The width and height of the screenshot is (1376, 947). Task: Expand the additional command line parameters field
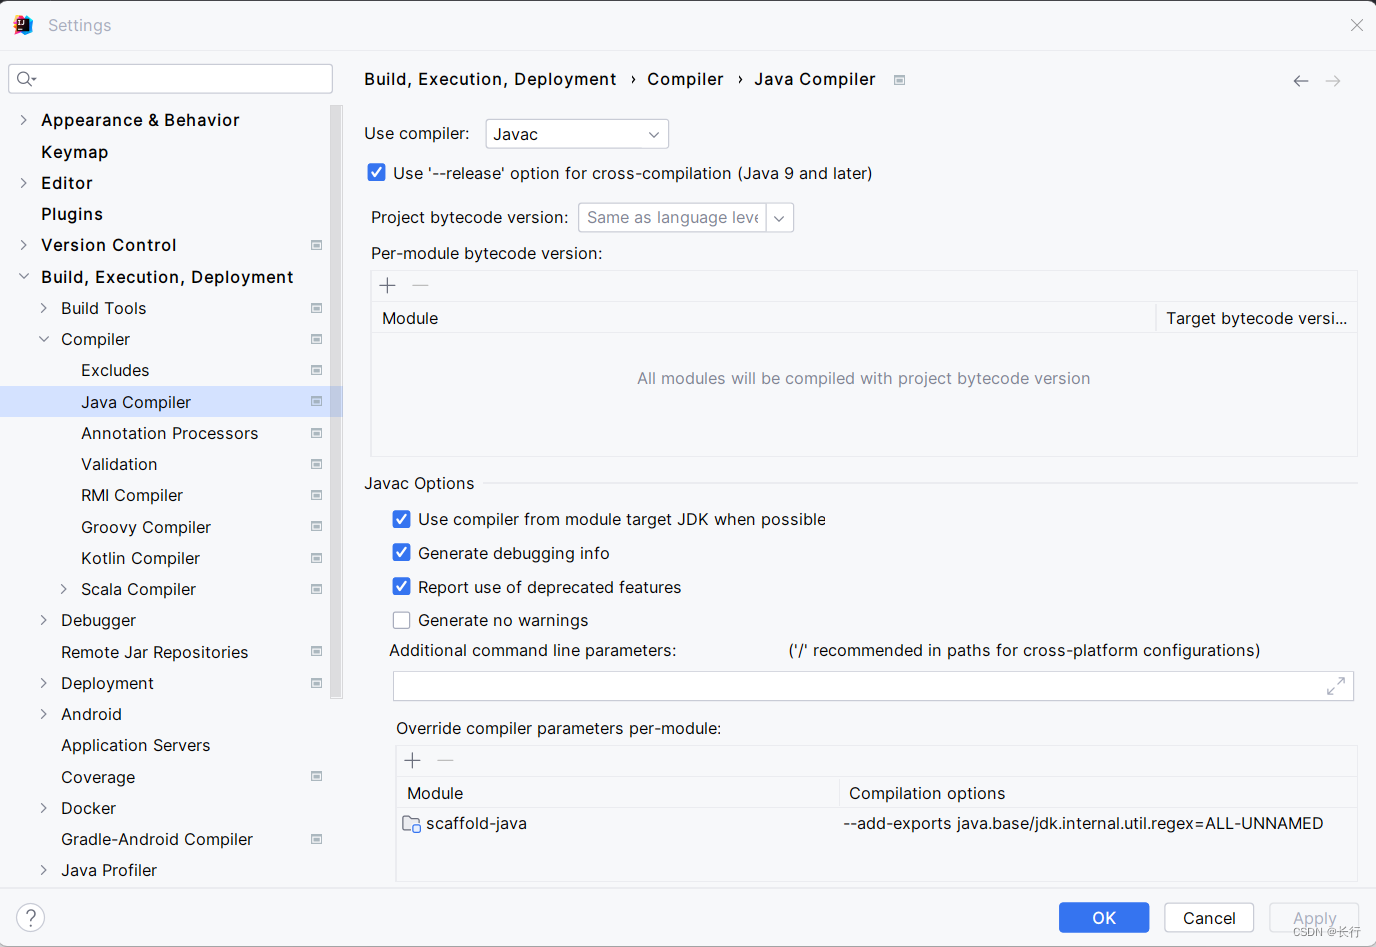point(1335,686)
